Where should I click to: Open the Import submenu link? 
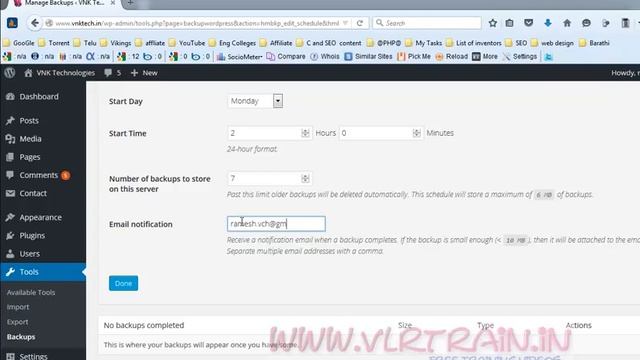(18, 307)
